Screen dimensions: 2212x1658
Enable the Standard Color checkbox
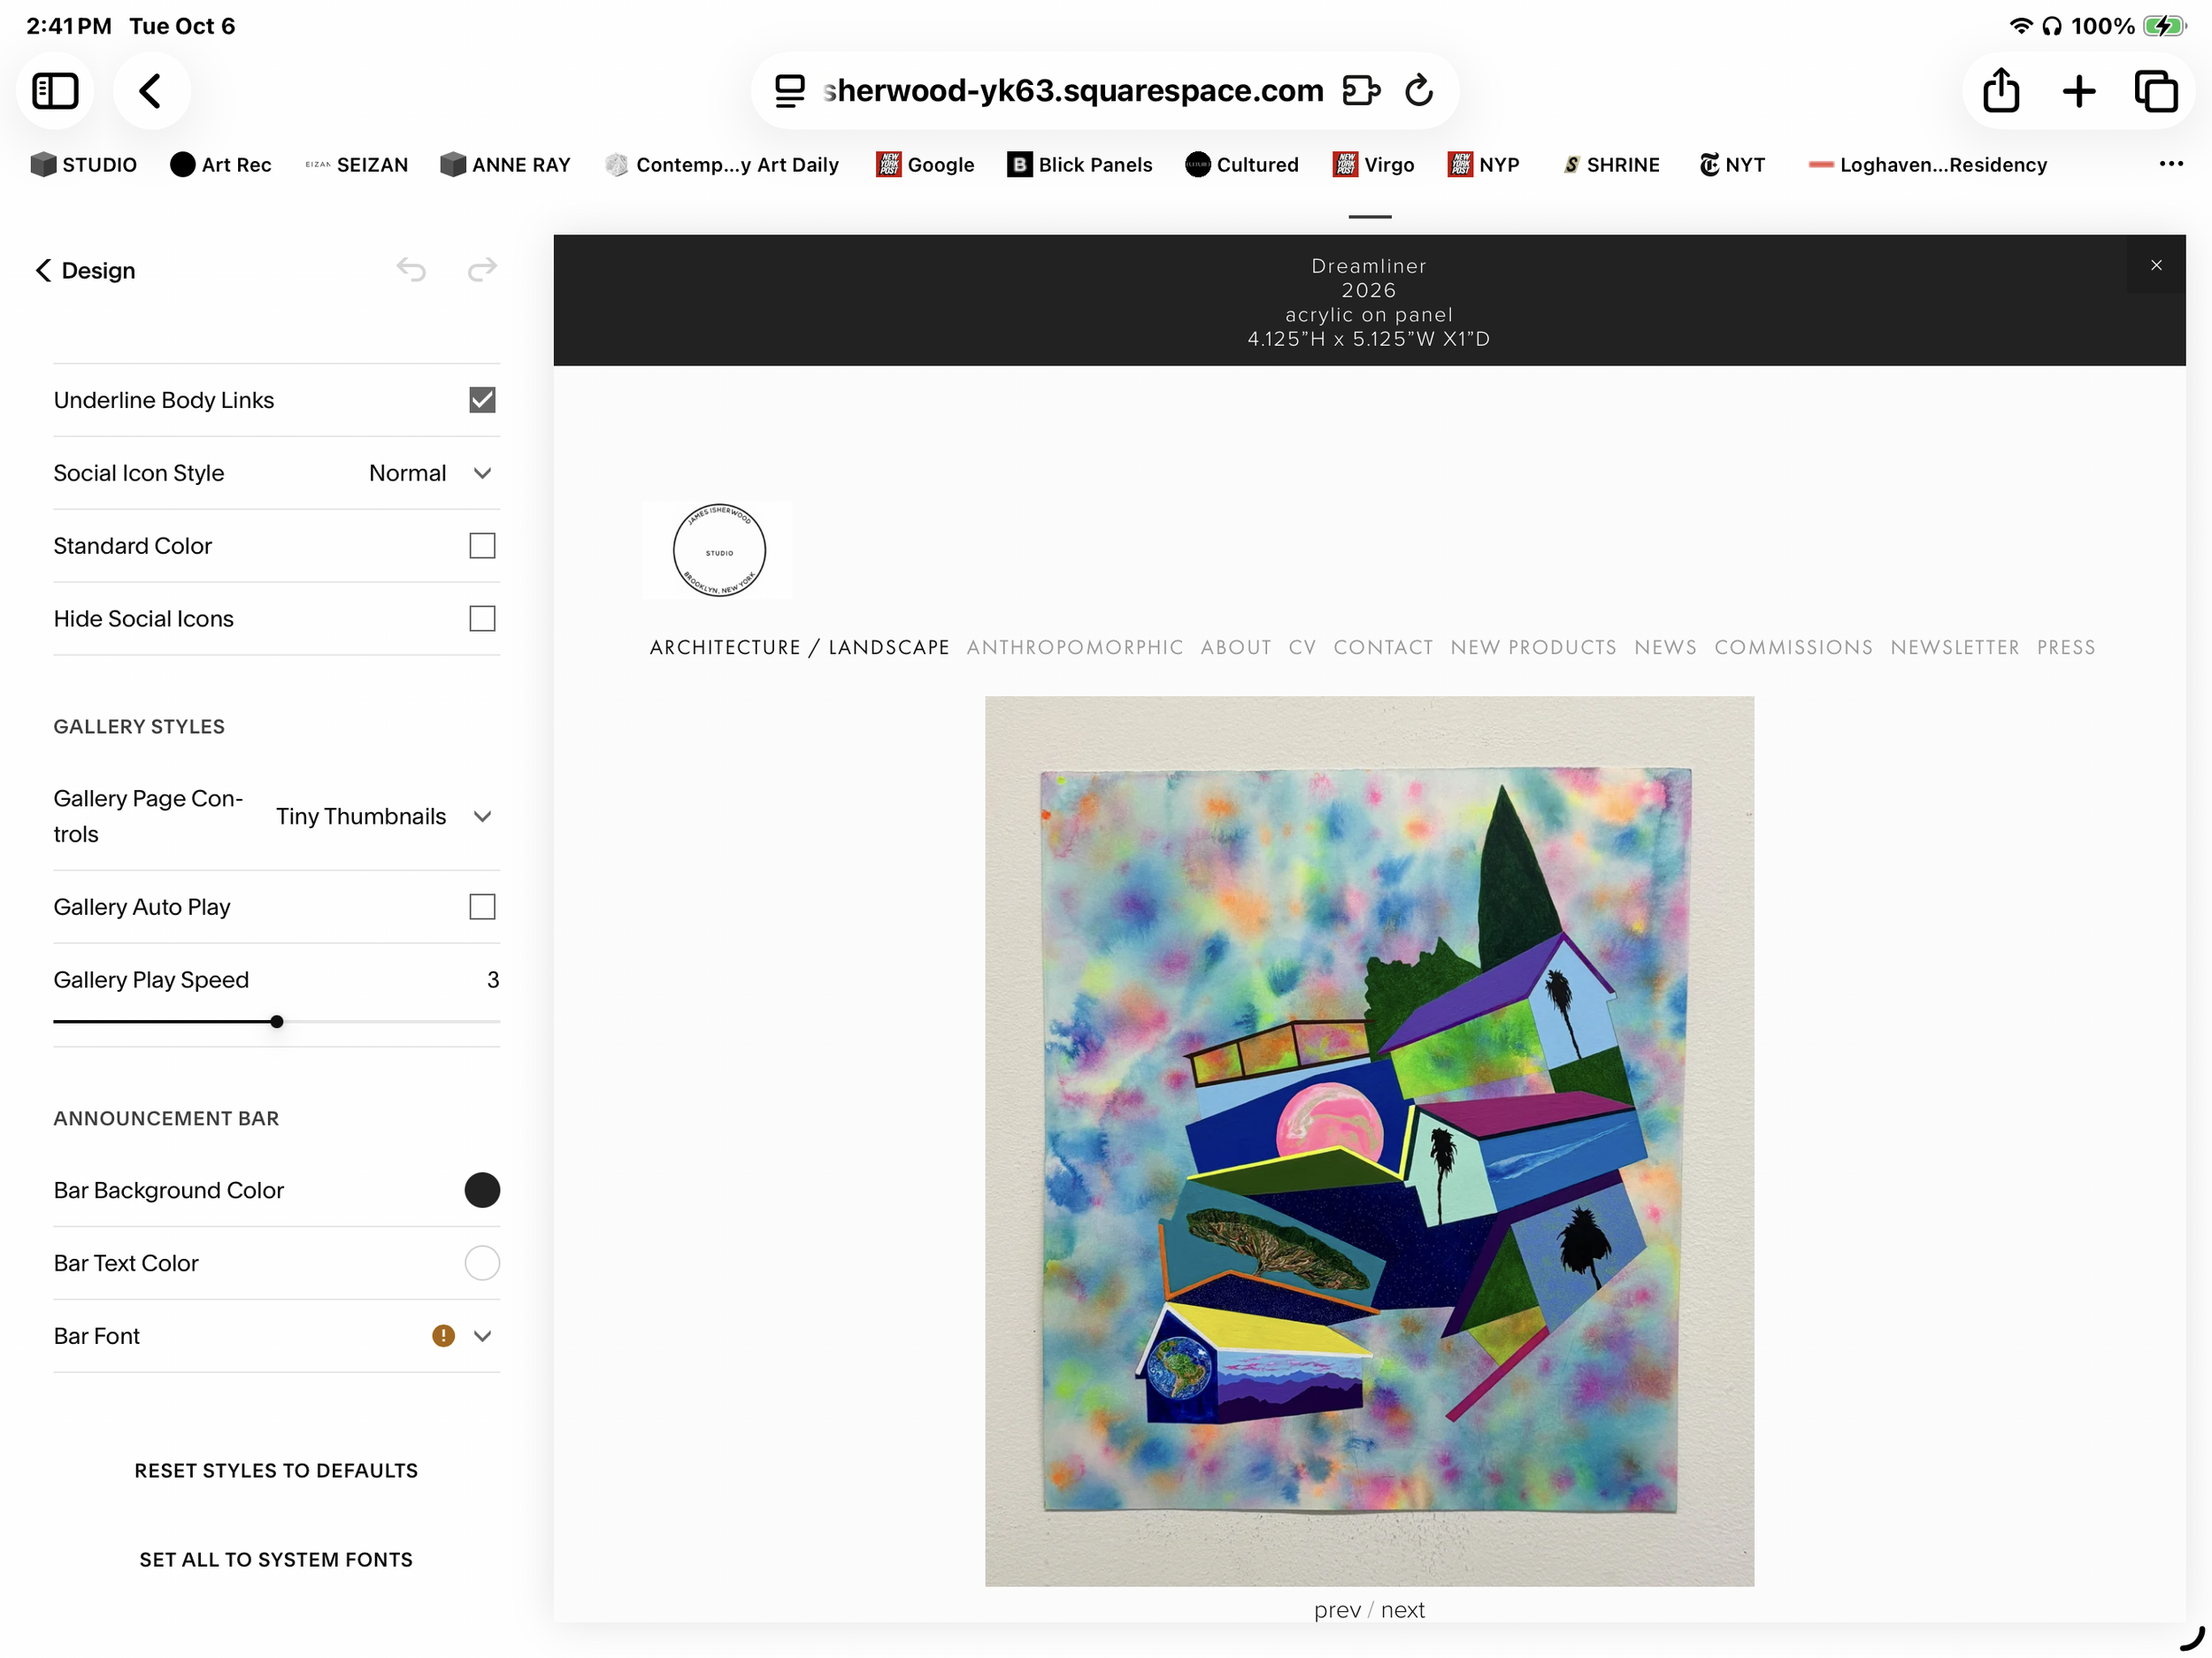click(482, 546)
